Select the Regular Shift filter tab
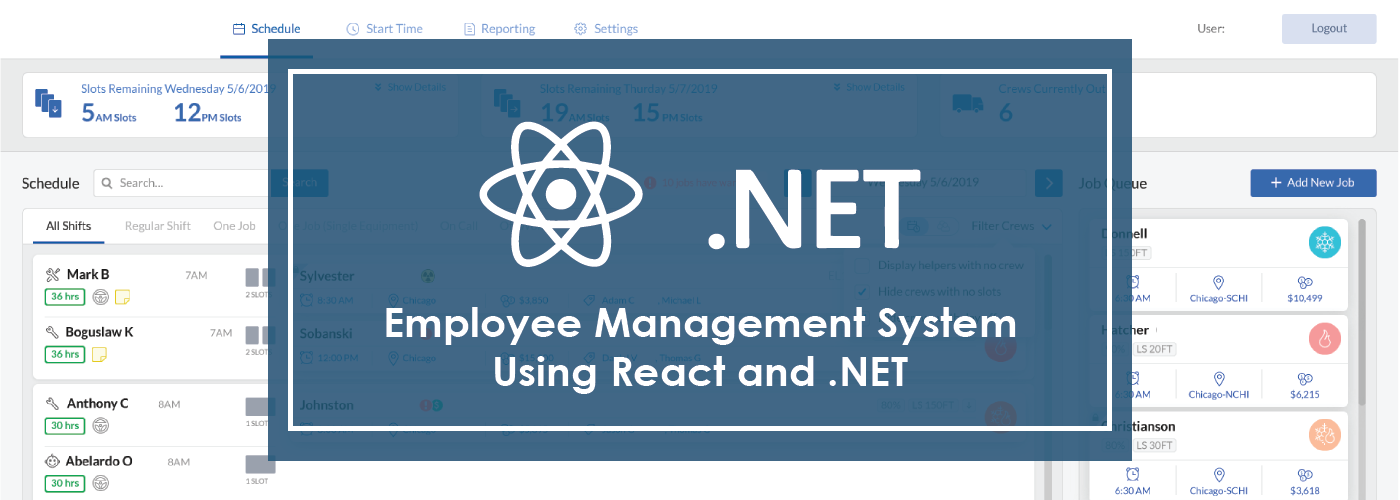Viewport: 1400px width, 500px height. pyautogui.click(x=157, y=226)
